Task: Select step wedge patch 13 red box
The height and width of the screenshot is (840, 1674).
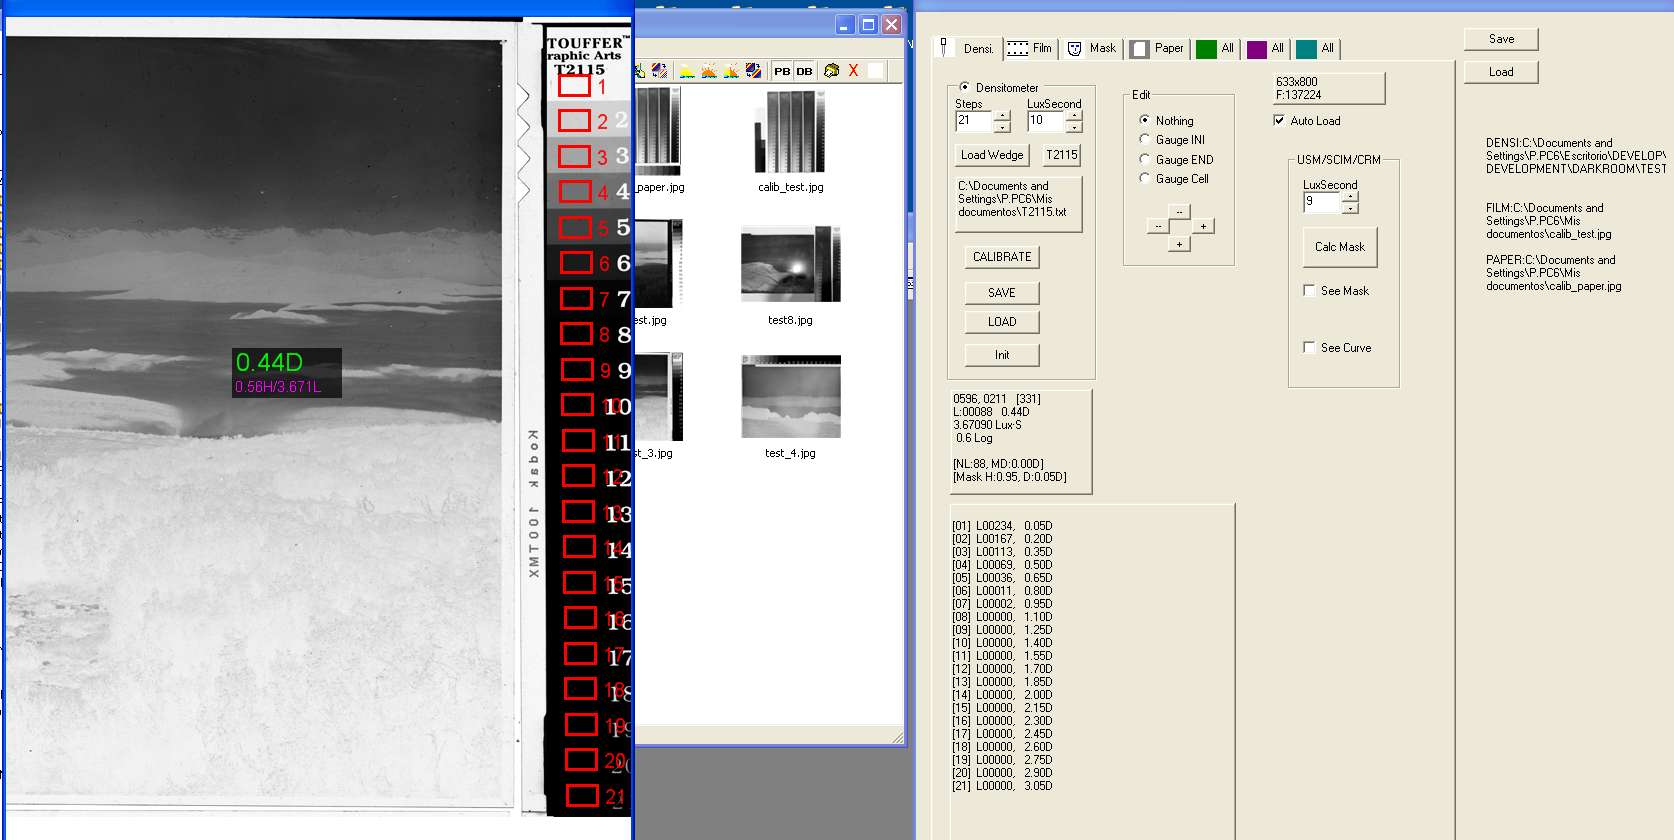Action: point(579,511)
